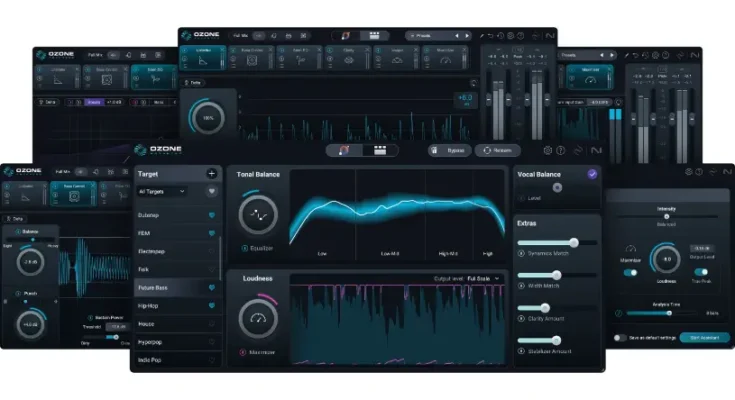
Task: Toggle the Vocal Balance checkmark
Action: pos(592,174)
